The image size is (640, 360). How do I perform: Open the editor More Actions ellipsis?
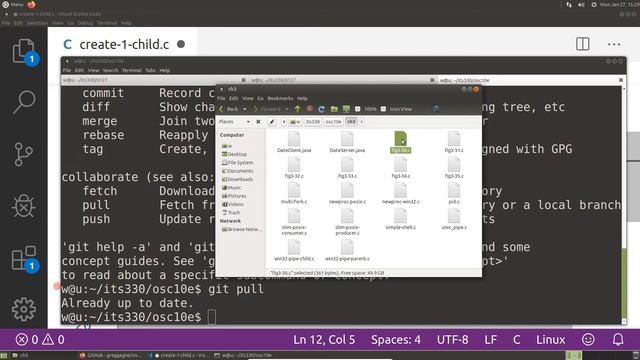point(614,44)
